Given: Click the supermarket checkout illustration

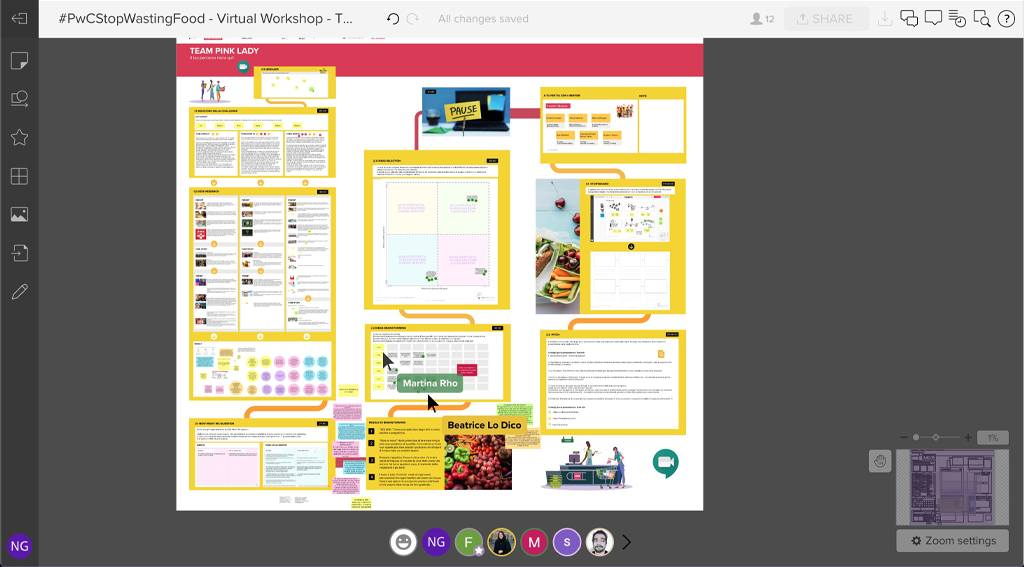Looking at the screenshot, I should 587,464.
